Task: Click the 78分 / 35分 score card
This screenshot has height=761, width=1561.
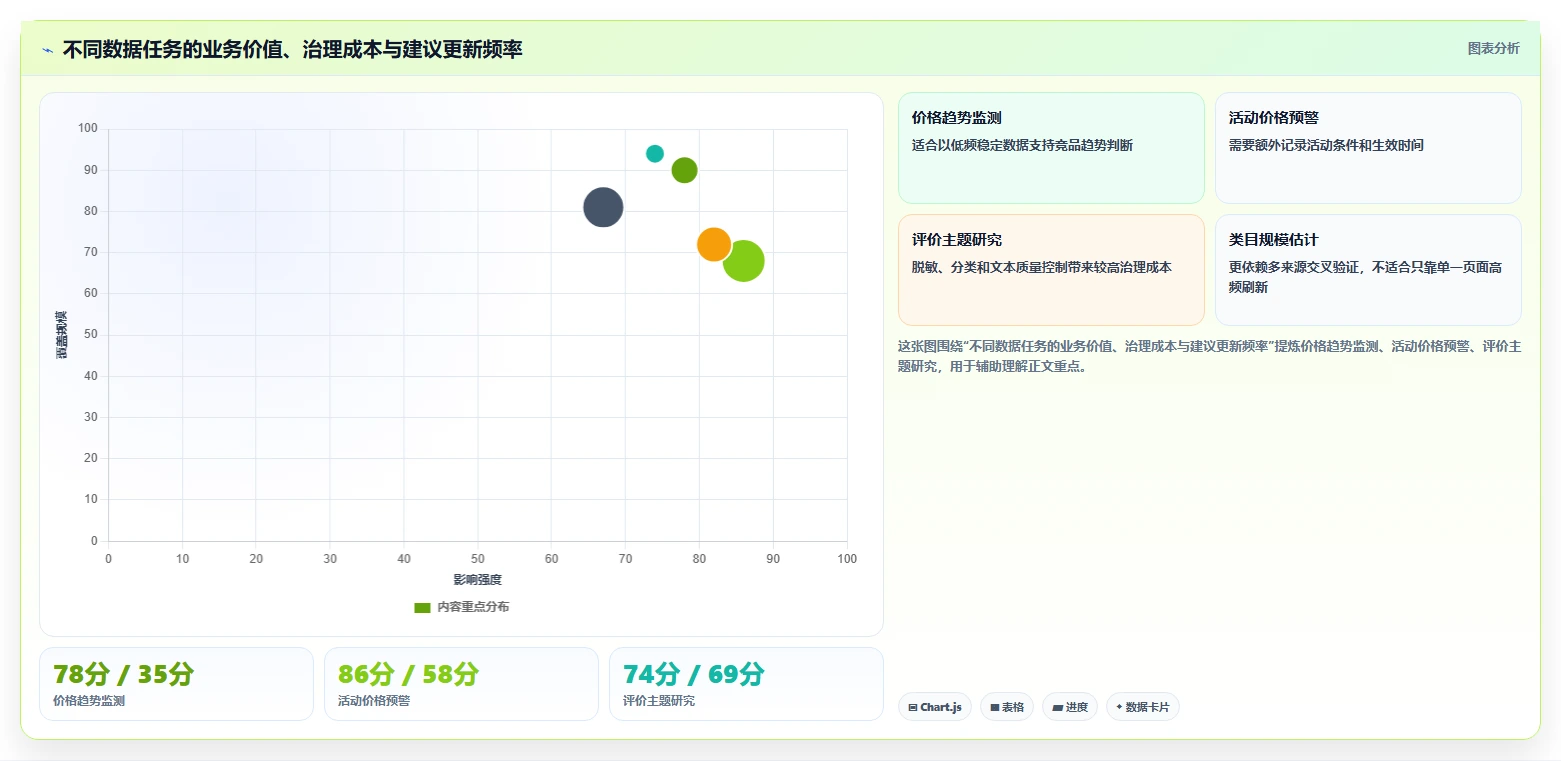Action: [x=176, y=684]
